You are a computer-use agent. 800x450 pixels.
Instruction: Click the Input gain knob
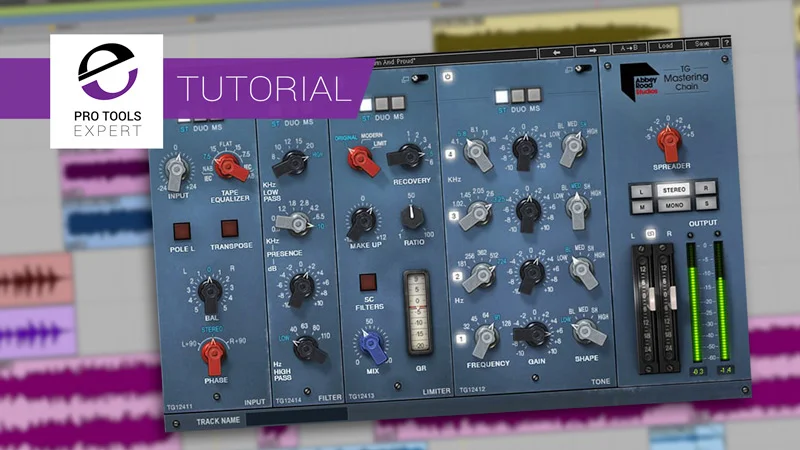[x=176, y=172]
